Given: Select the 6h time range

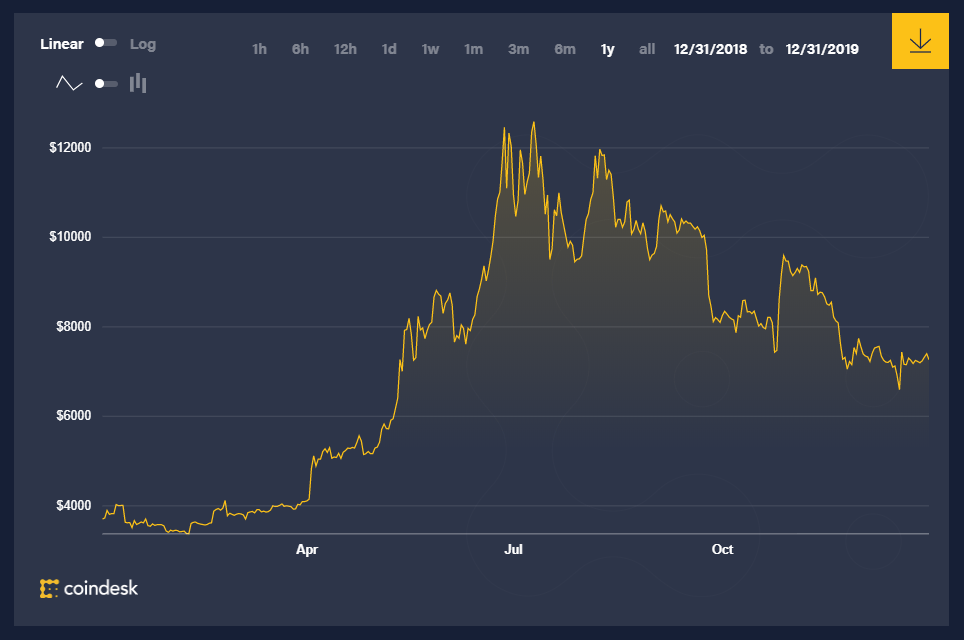Looking at the screenshot, I should (x=300, y=49).
